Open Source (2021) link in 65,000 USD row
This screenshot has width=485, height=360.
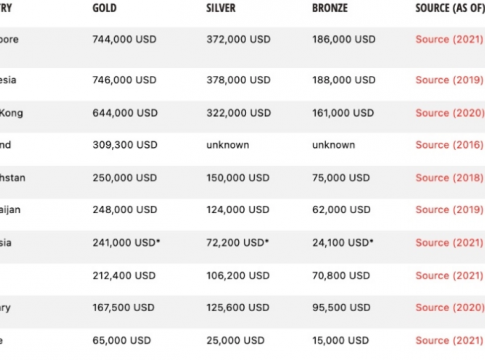pos(449,340)
